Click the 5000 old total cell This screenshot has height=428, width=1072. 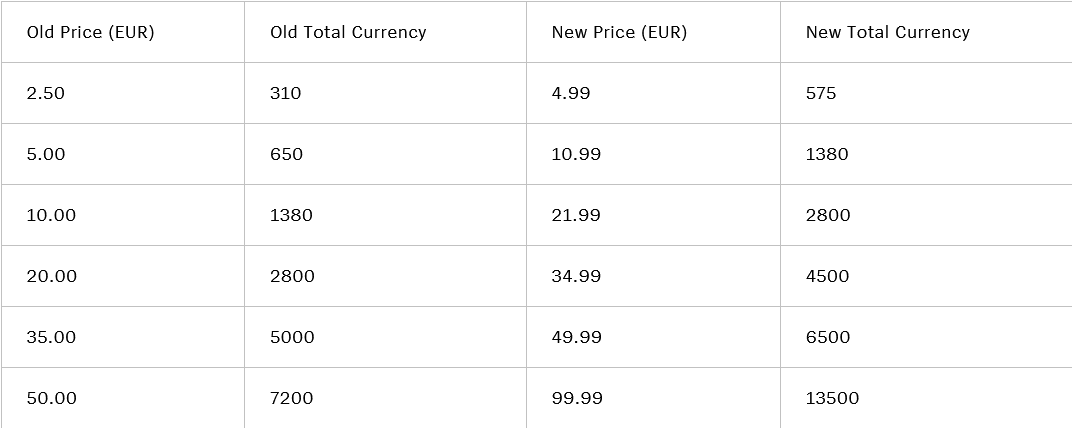click(x=292, y=337)
